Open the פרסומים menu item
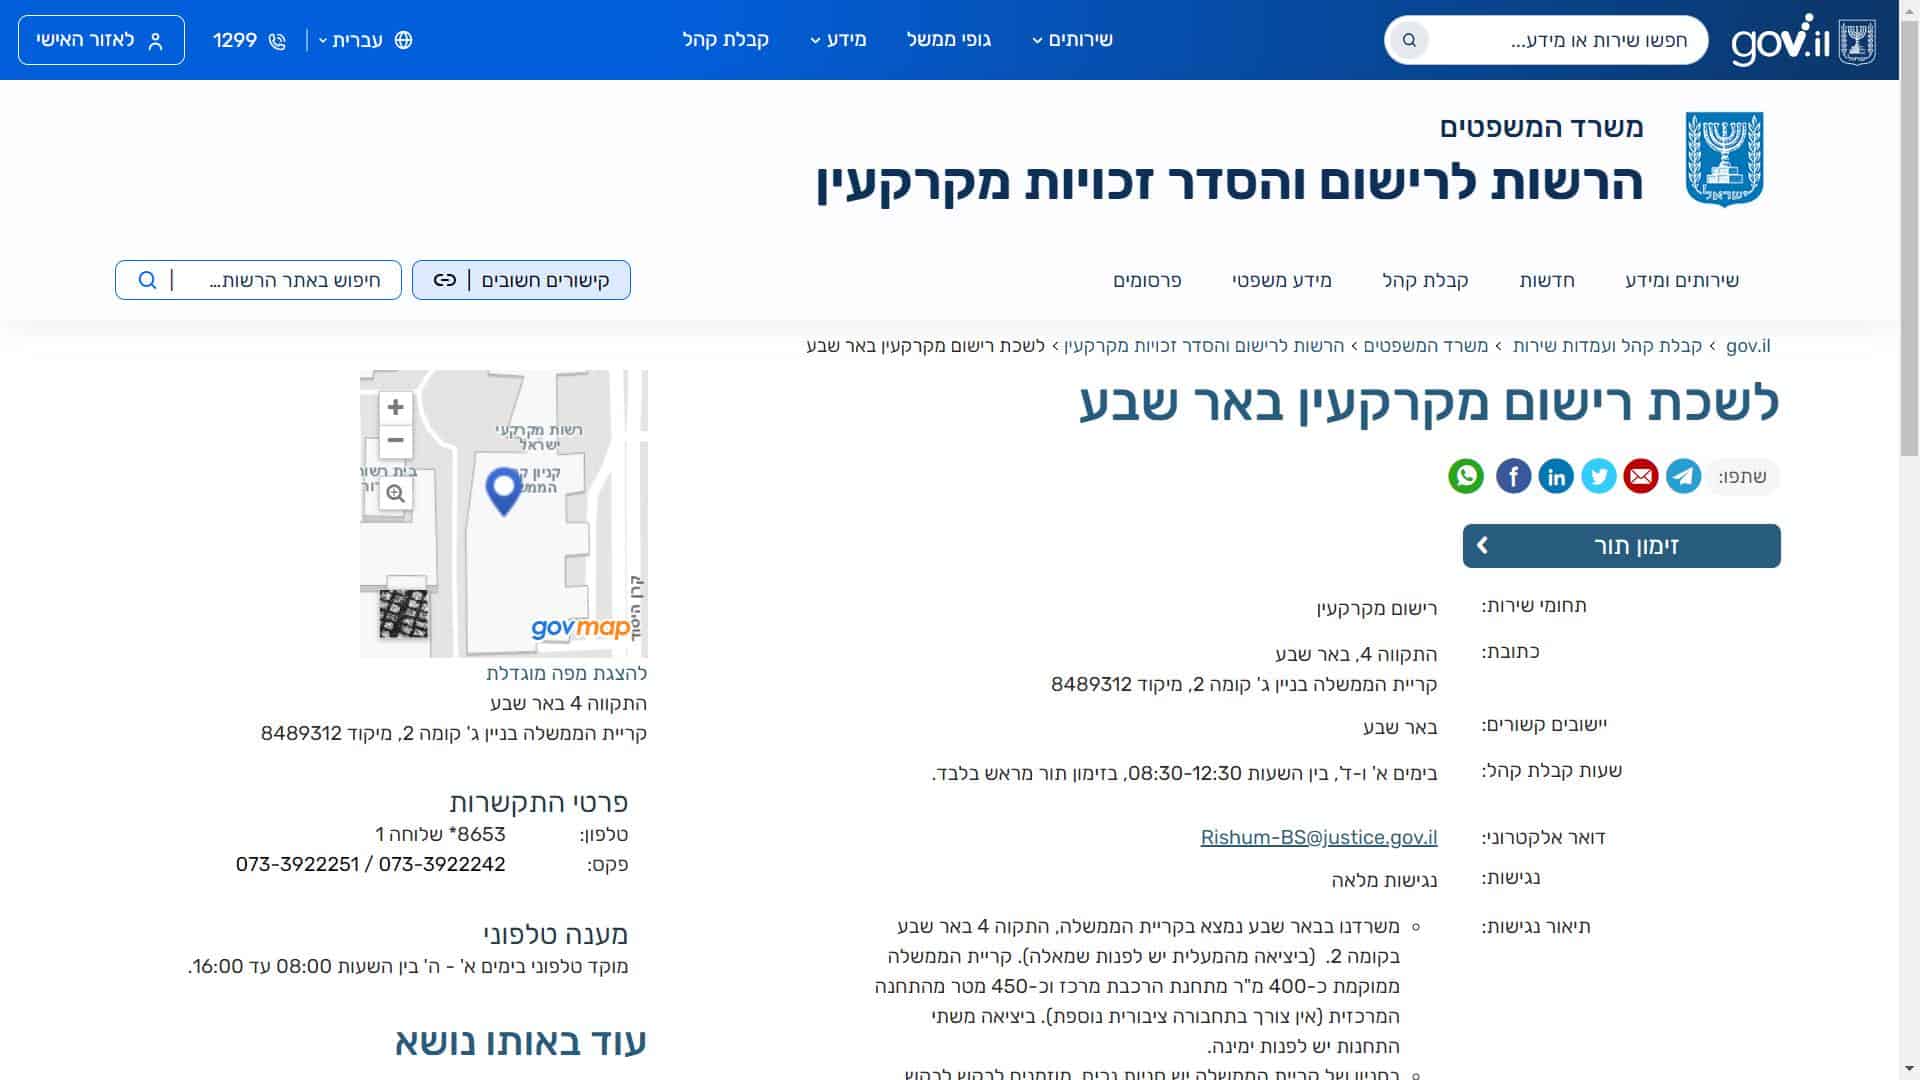 point(1147,280)
